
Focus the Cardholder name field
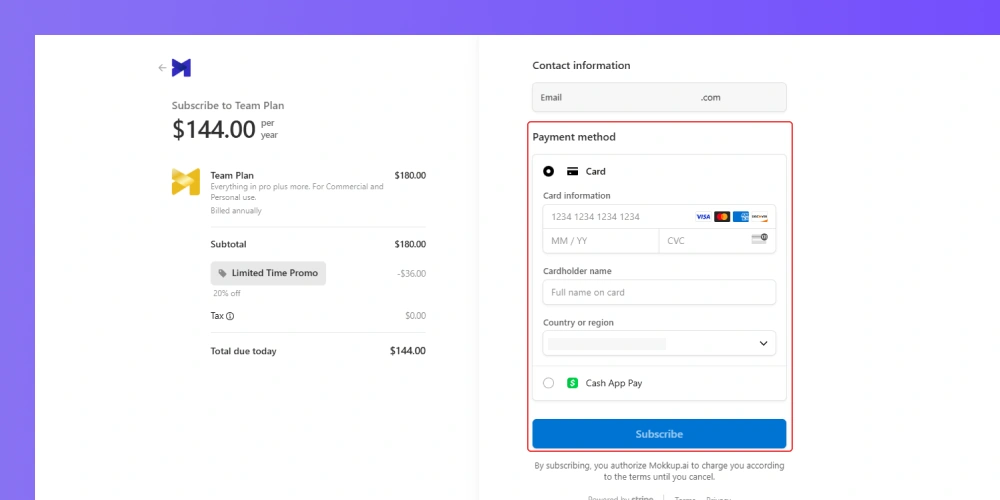point(659,292)
